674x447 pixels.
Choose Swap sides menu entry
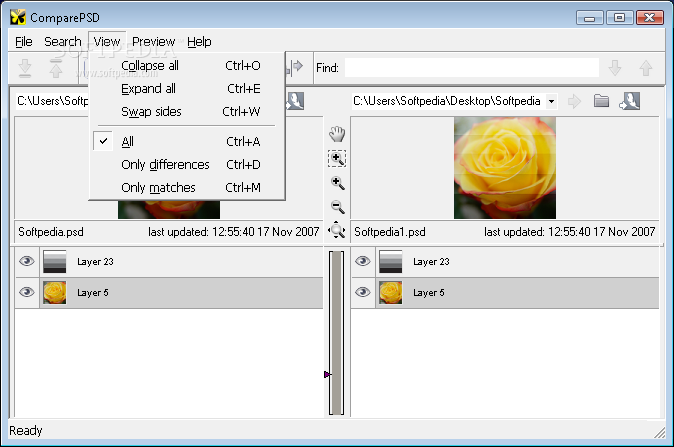(187, 112)
